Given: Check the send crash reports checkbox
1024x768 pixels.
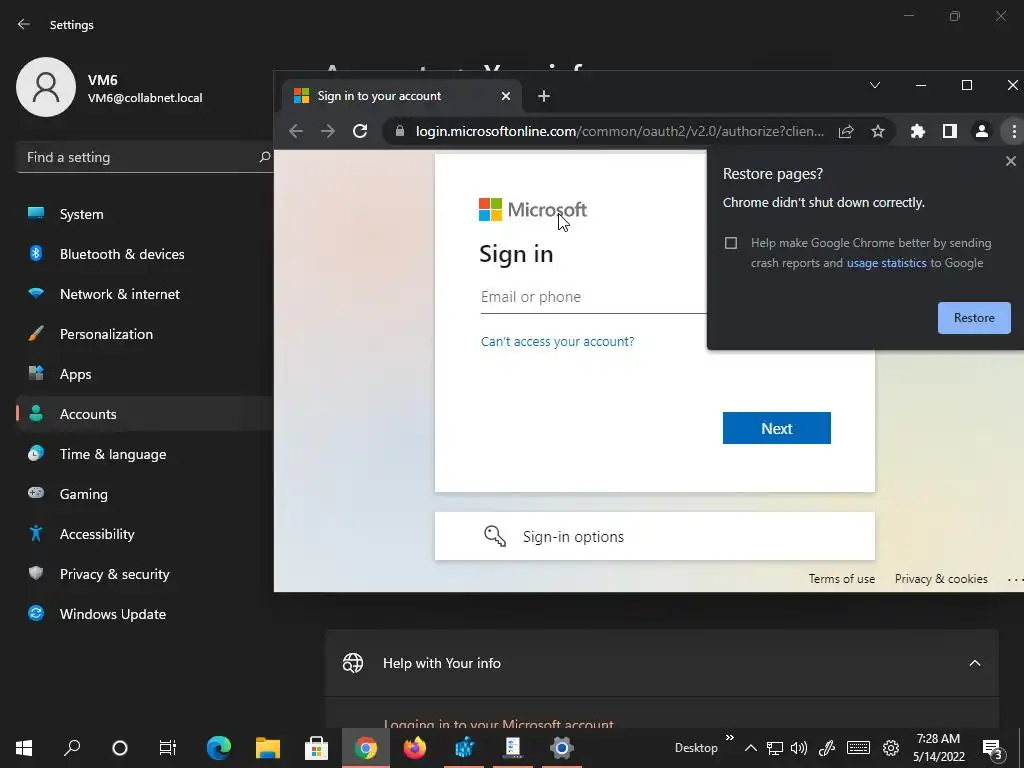Looking at the screenshot, I should point(731,243).
